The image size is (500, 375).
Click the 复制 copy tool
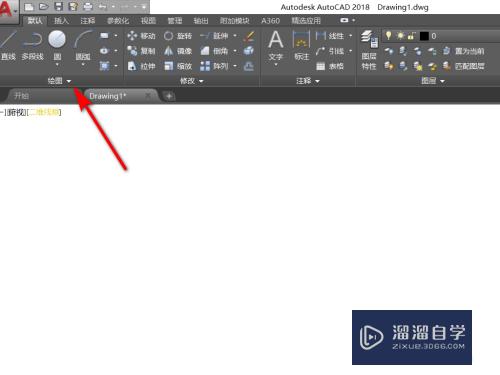point(141,51)
